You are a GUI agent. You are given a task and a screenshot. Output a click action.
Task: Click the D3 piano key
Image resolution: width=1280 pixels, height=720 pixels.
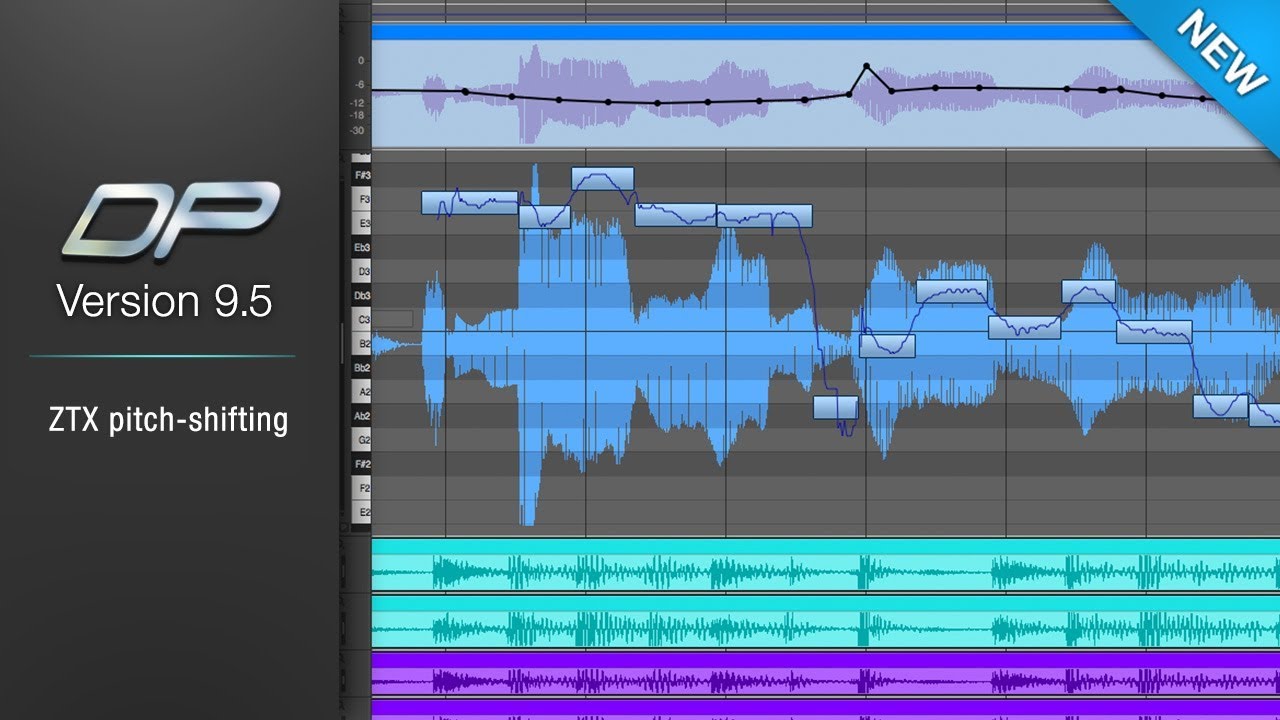pyautogui.click(x=361, y=271)
